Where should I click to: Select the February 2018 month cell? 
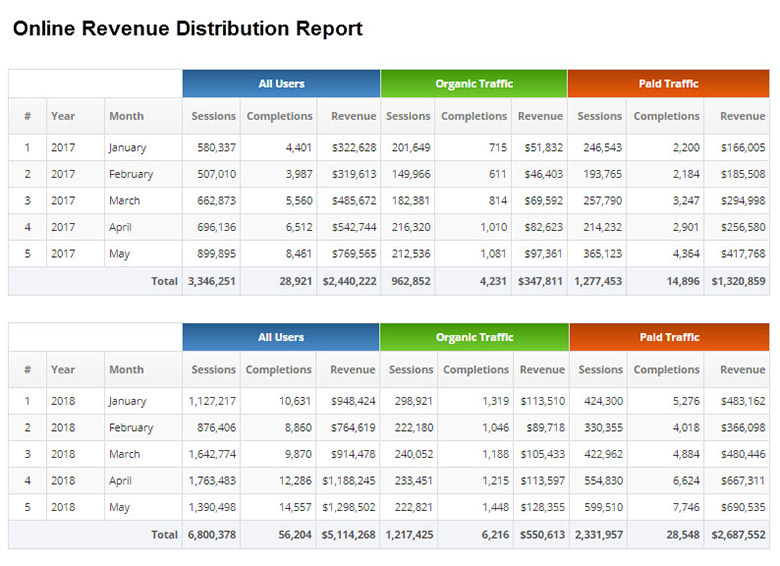tap(131, 428)
